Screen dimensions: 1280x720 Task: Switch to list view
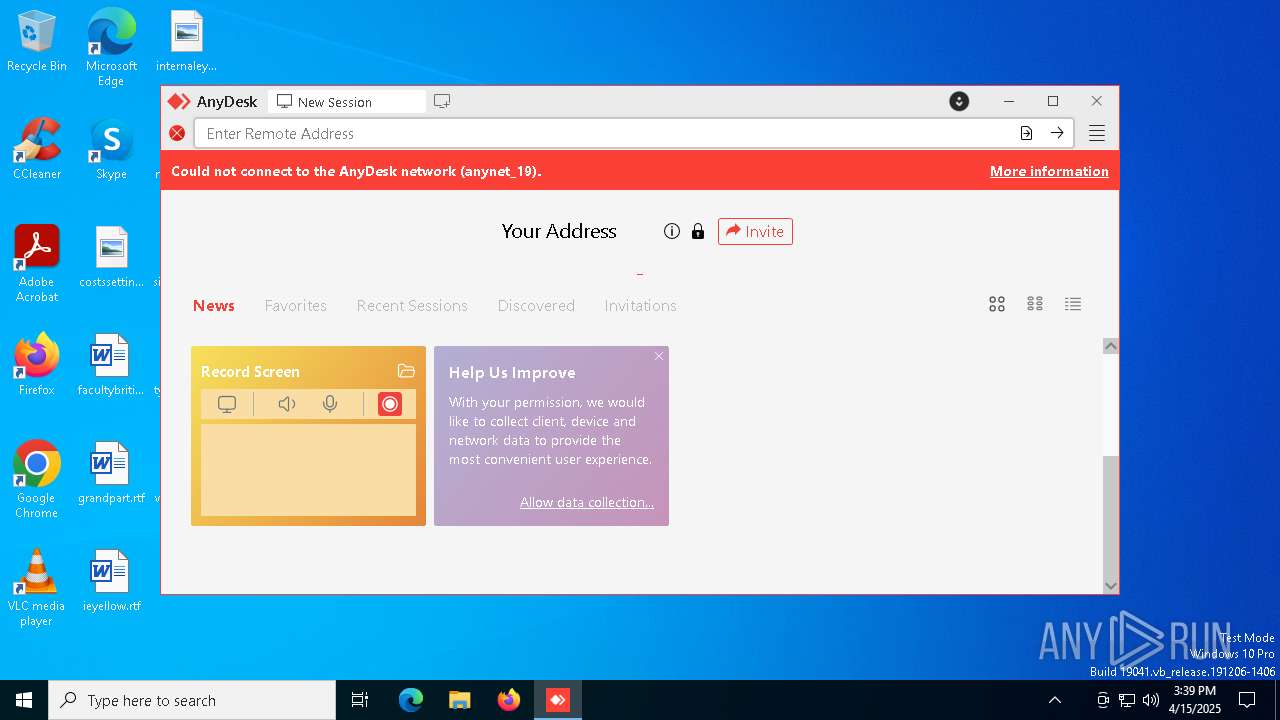click(1073, 304)
